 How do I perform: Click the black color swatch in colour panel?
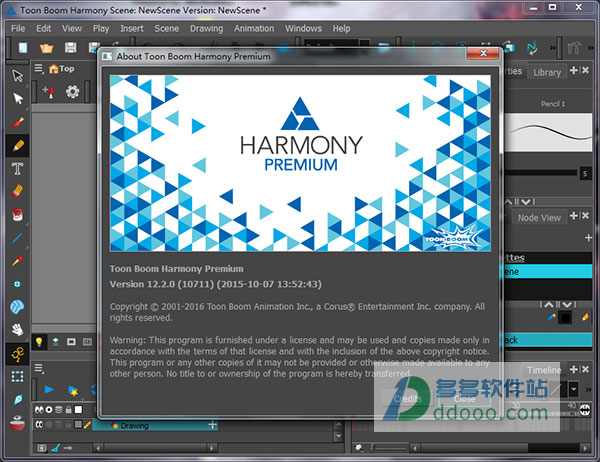pos(565,317)
